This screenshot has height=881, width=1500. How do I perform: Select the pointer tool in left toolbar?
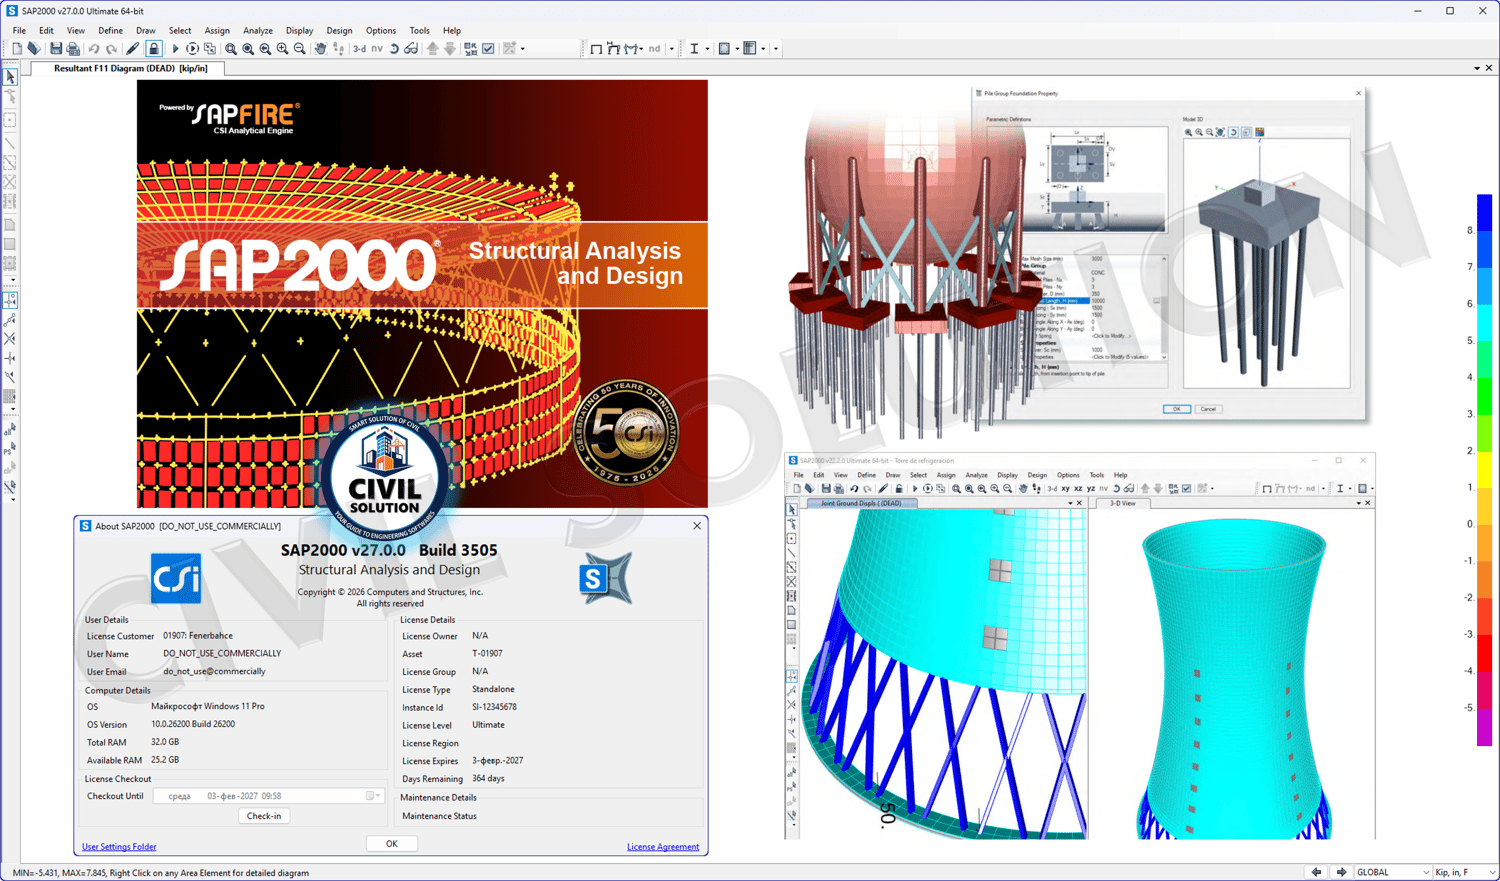[10, 77]
